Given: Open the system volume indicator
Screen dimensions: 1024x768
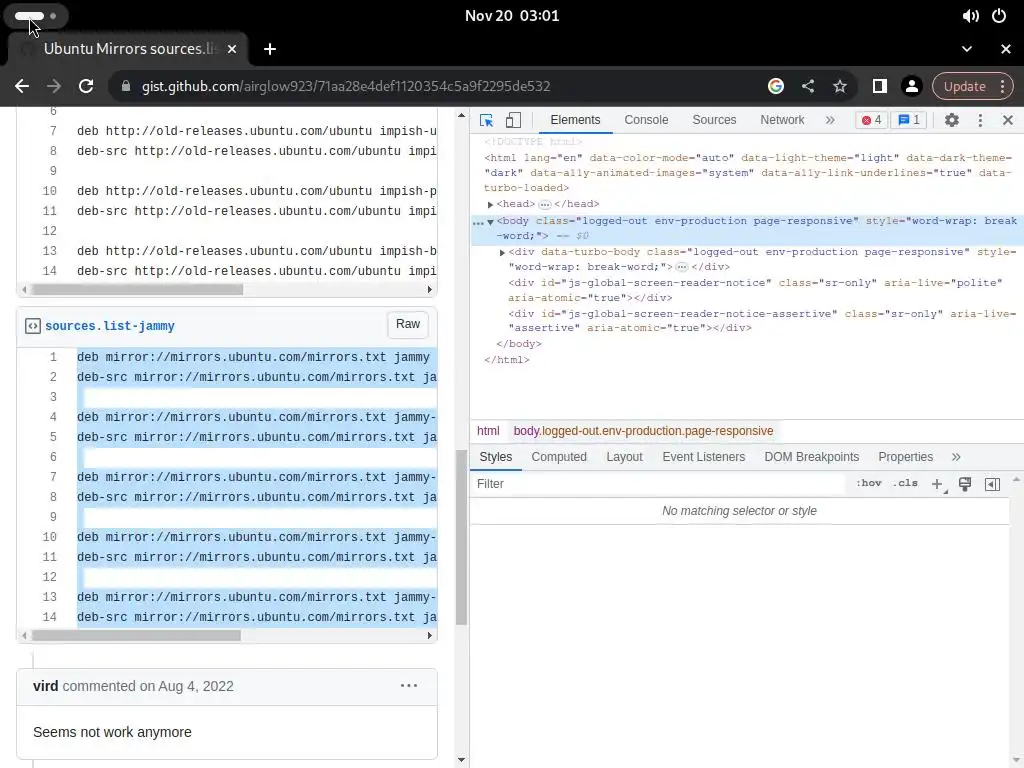Looking at the screenshot, I should [970, 16].
